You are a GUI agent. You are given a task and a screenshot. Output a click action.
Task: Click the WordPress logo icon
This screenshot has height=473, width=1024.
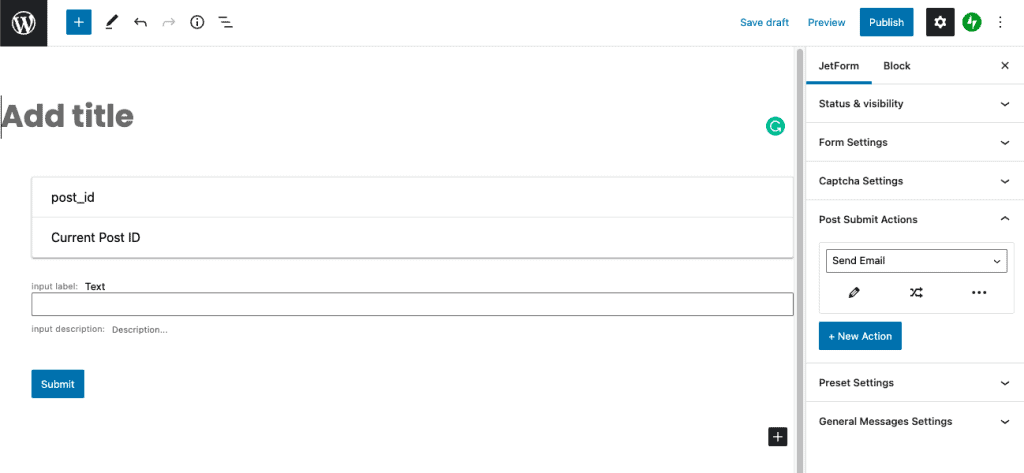(24, 23)
